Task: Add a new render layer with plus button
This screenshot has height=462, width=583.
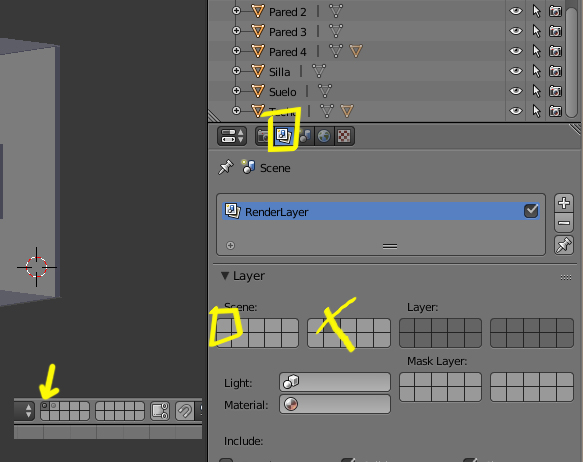Action: [564, 203]
